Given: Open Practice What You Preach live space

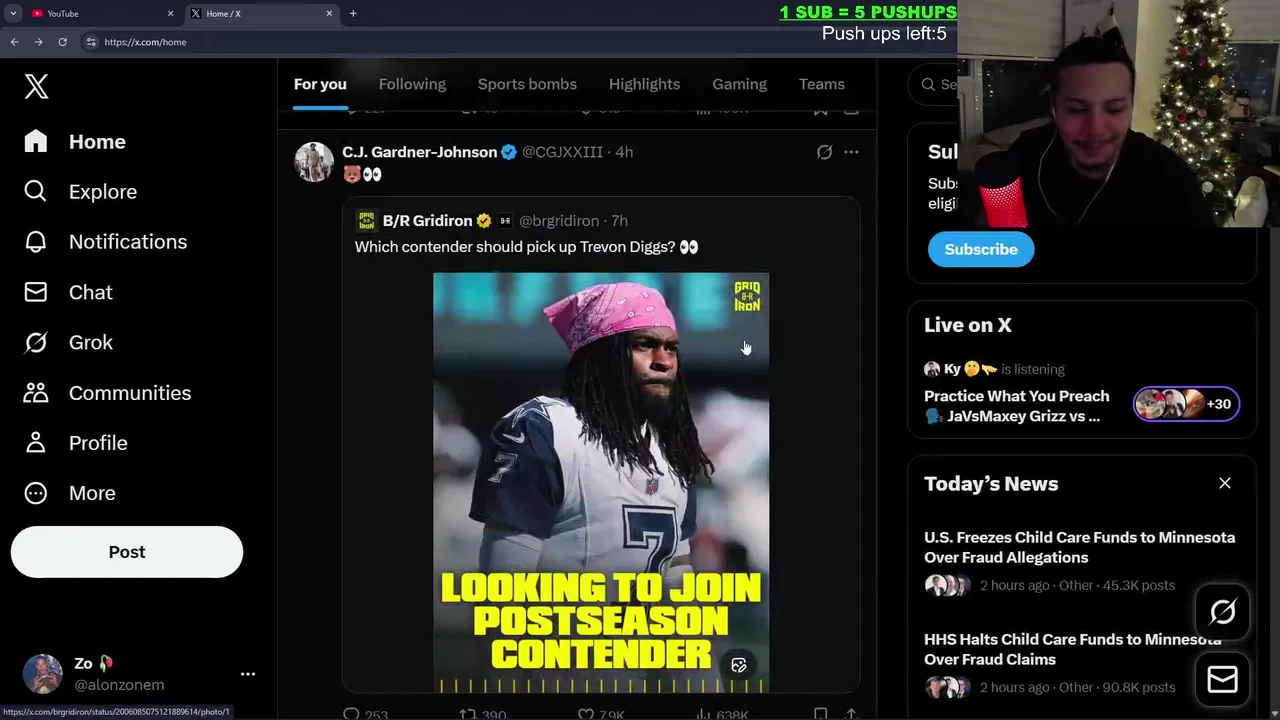Looking at the screenshot, I should pos(1017,406).
